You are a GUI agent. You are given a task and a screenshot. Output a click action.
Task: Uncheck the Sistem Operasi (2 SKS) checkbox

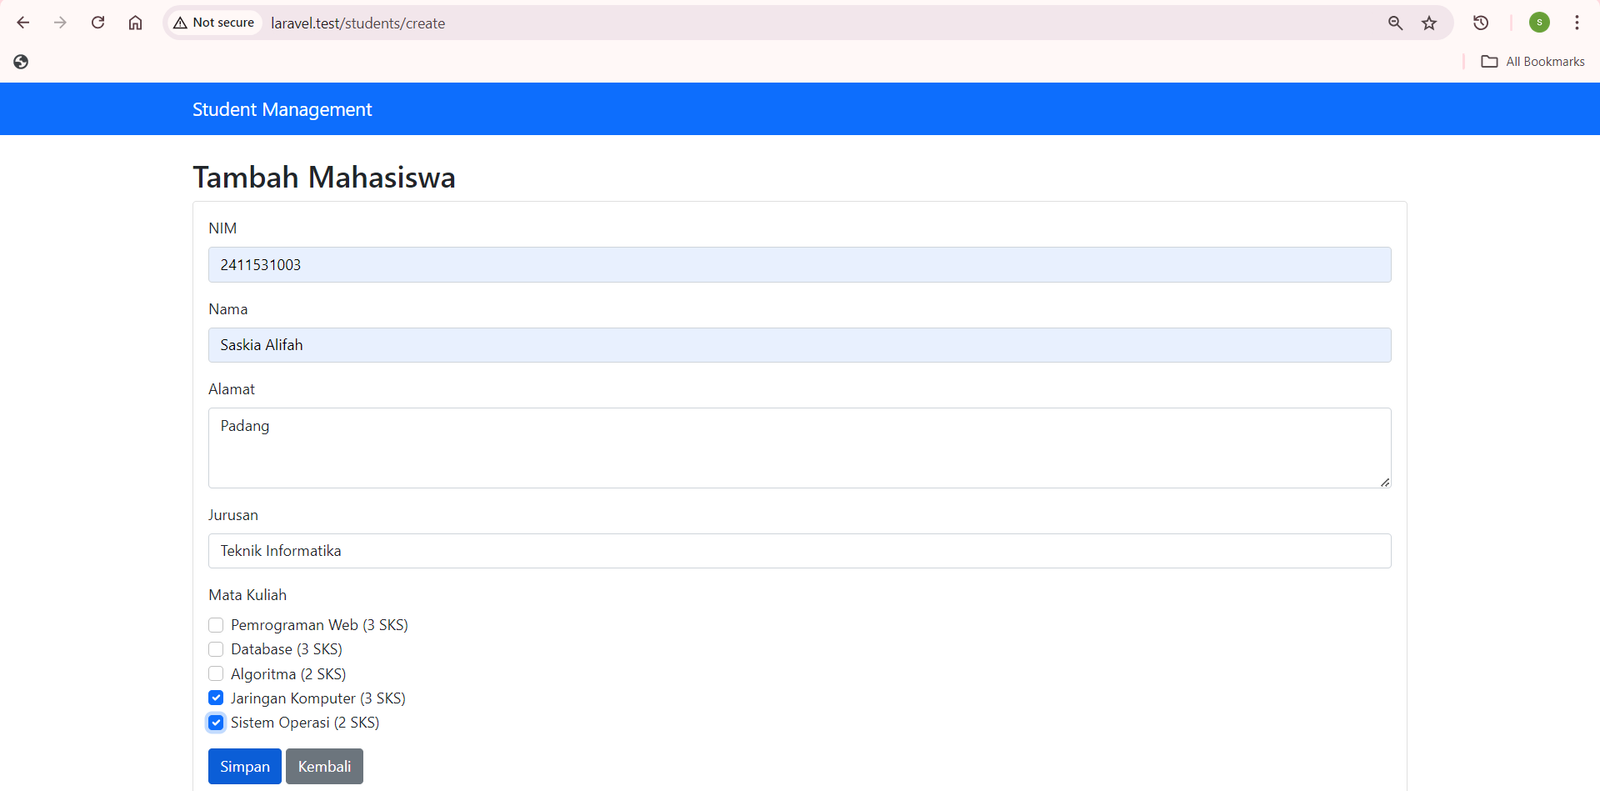(x=216, y=722)
